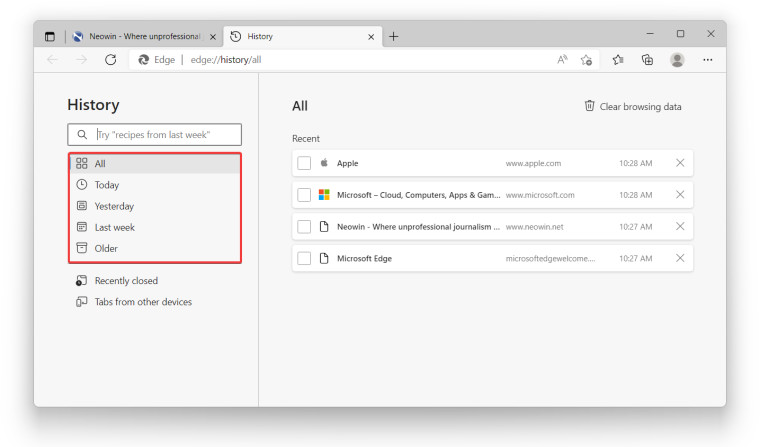Tick the Neowin entry checkbox
Screen dimensions: 760x447
pyautogui.click(x=304, y=226)
